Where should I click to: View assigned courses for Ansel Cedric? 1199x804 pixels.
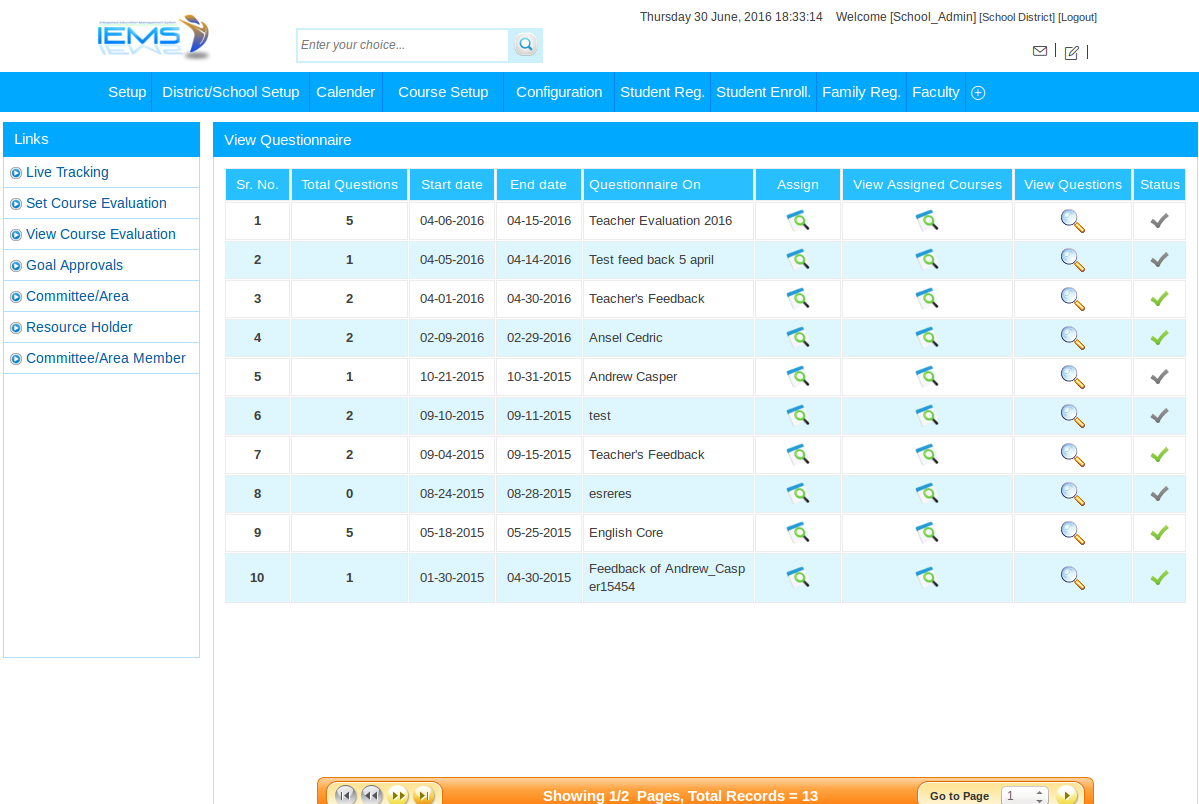coord(927,338)
